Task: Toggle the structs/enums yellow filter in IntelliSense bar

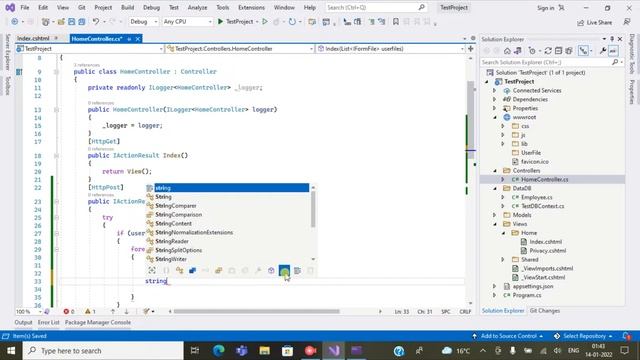Action: tap(219, 270)
